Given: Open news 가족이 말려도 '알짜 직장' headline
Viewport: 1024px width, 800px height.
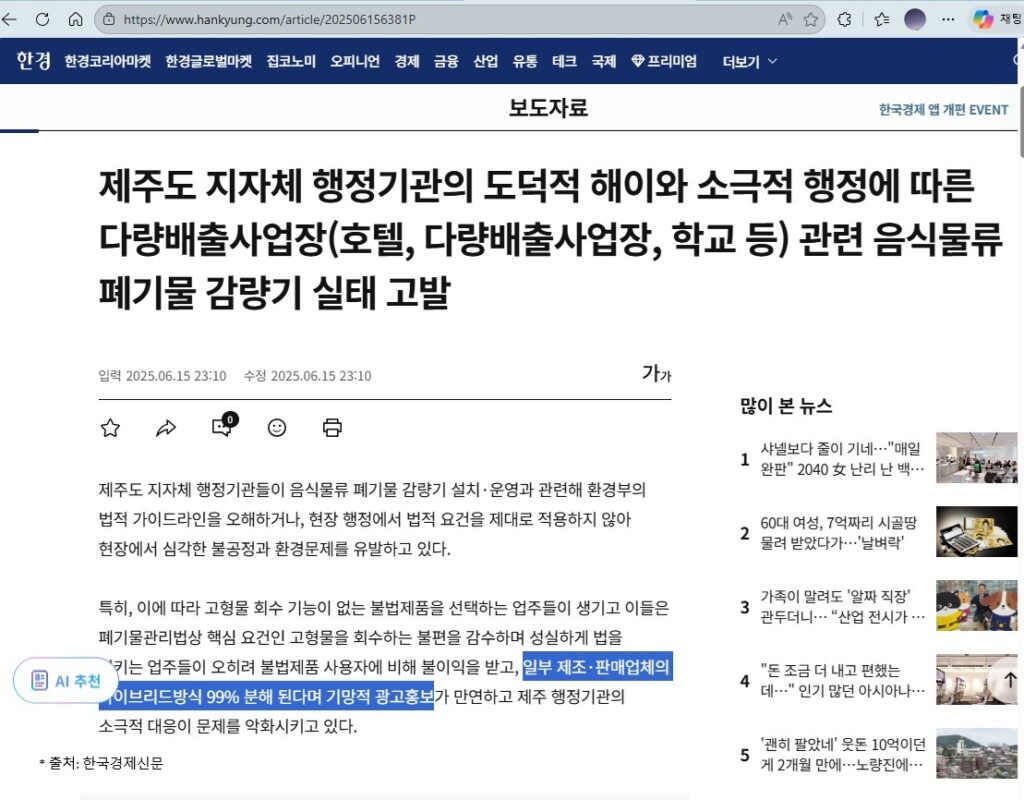Looking at the screenshot, I should point(842,606).
